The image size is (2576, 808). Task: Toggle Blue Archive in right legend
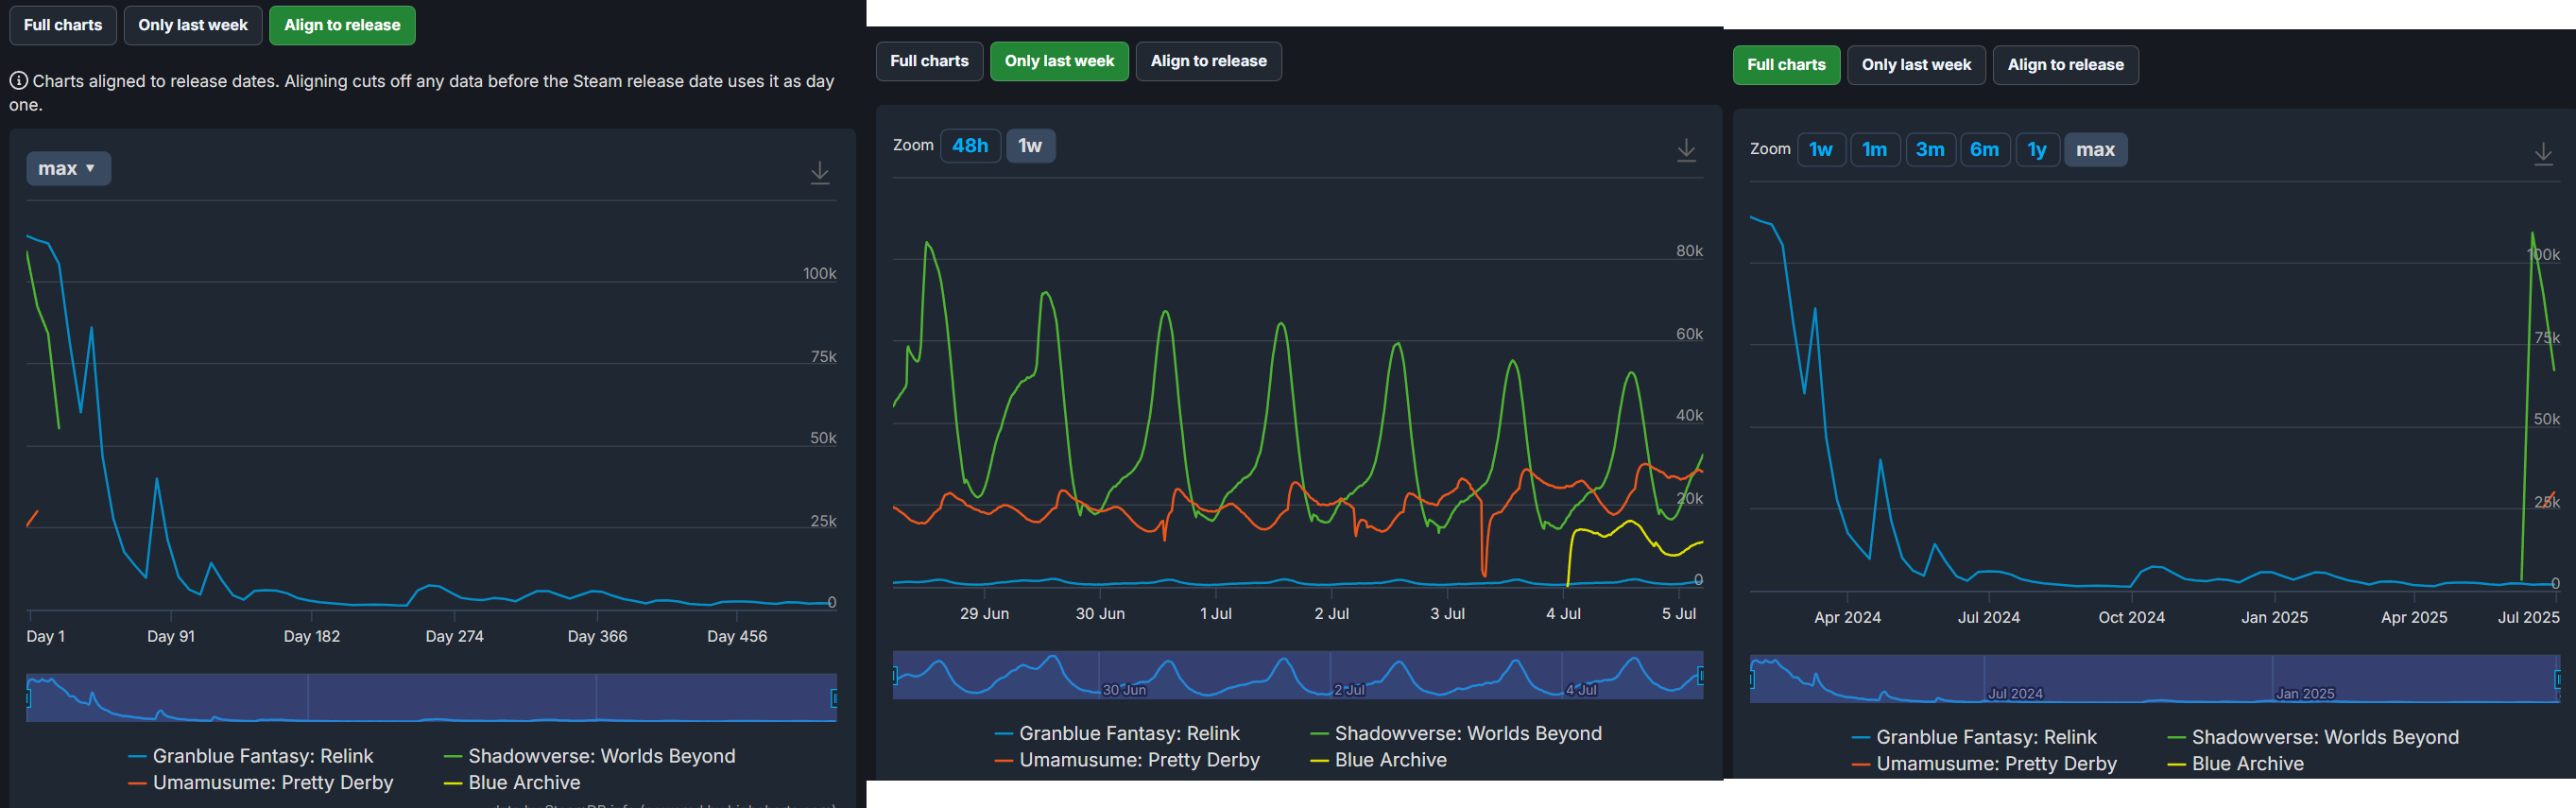[2235, 764]
